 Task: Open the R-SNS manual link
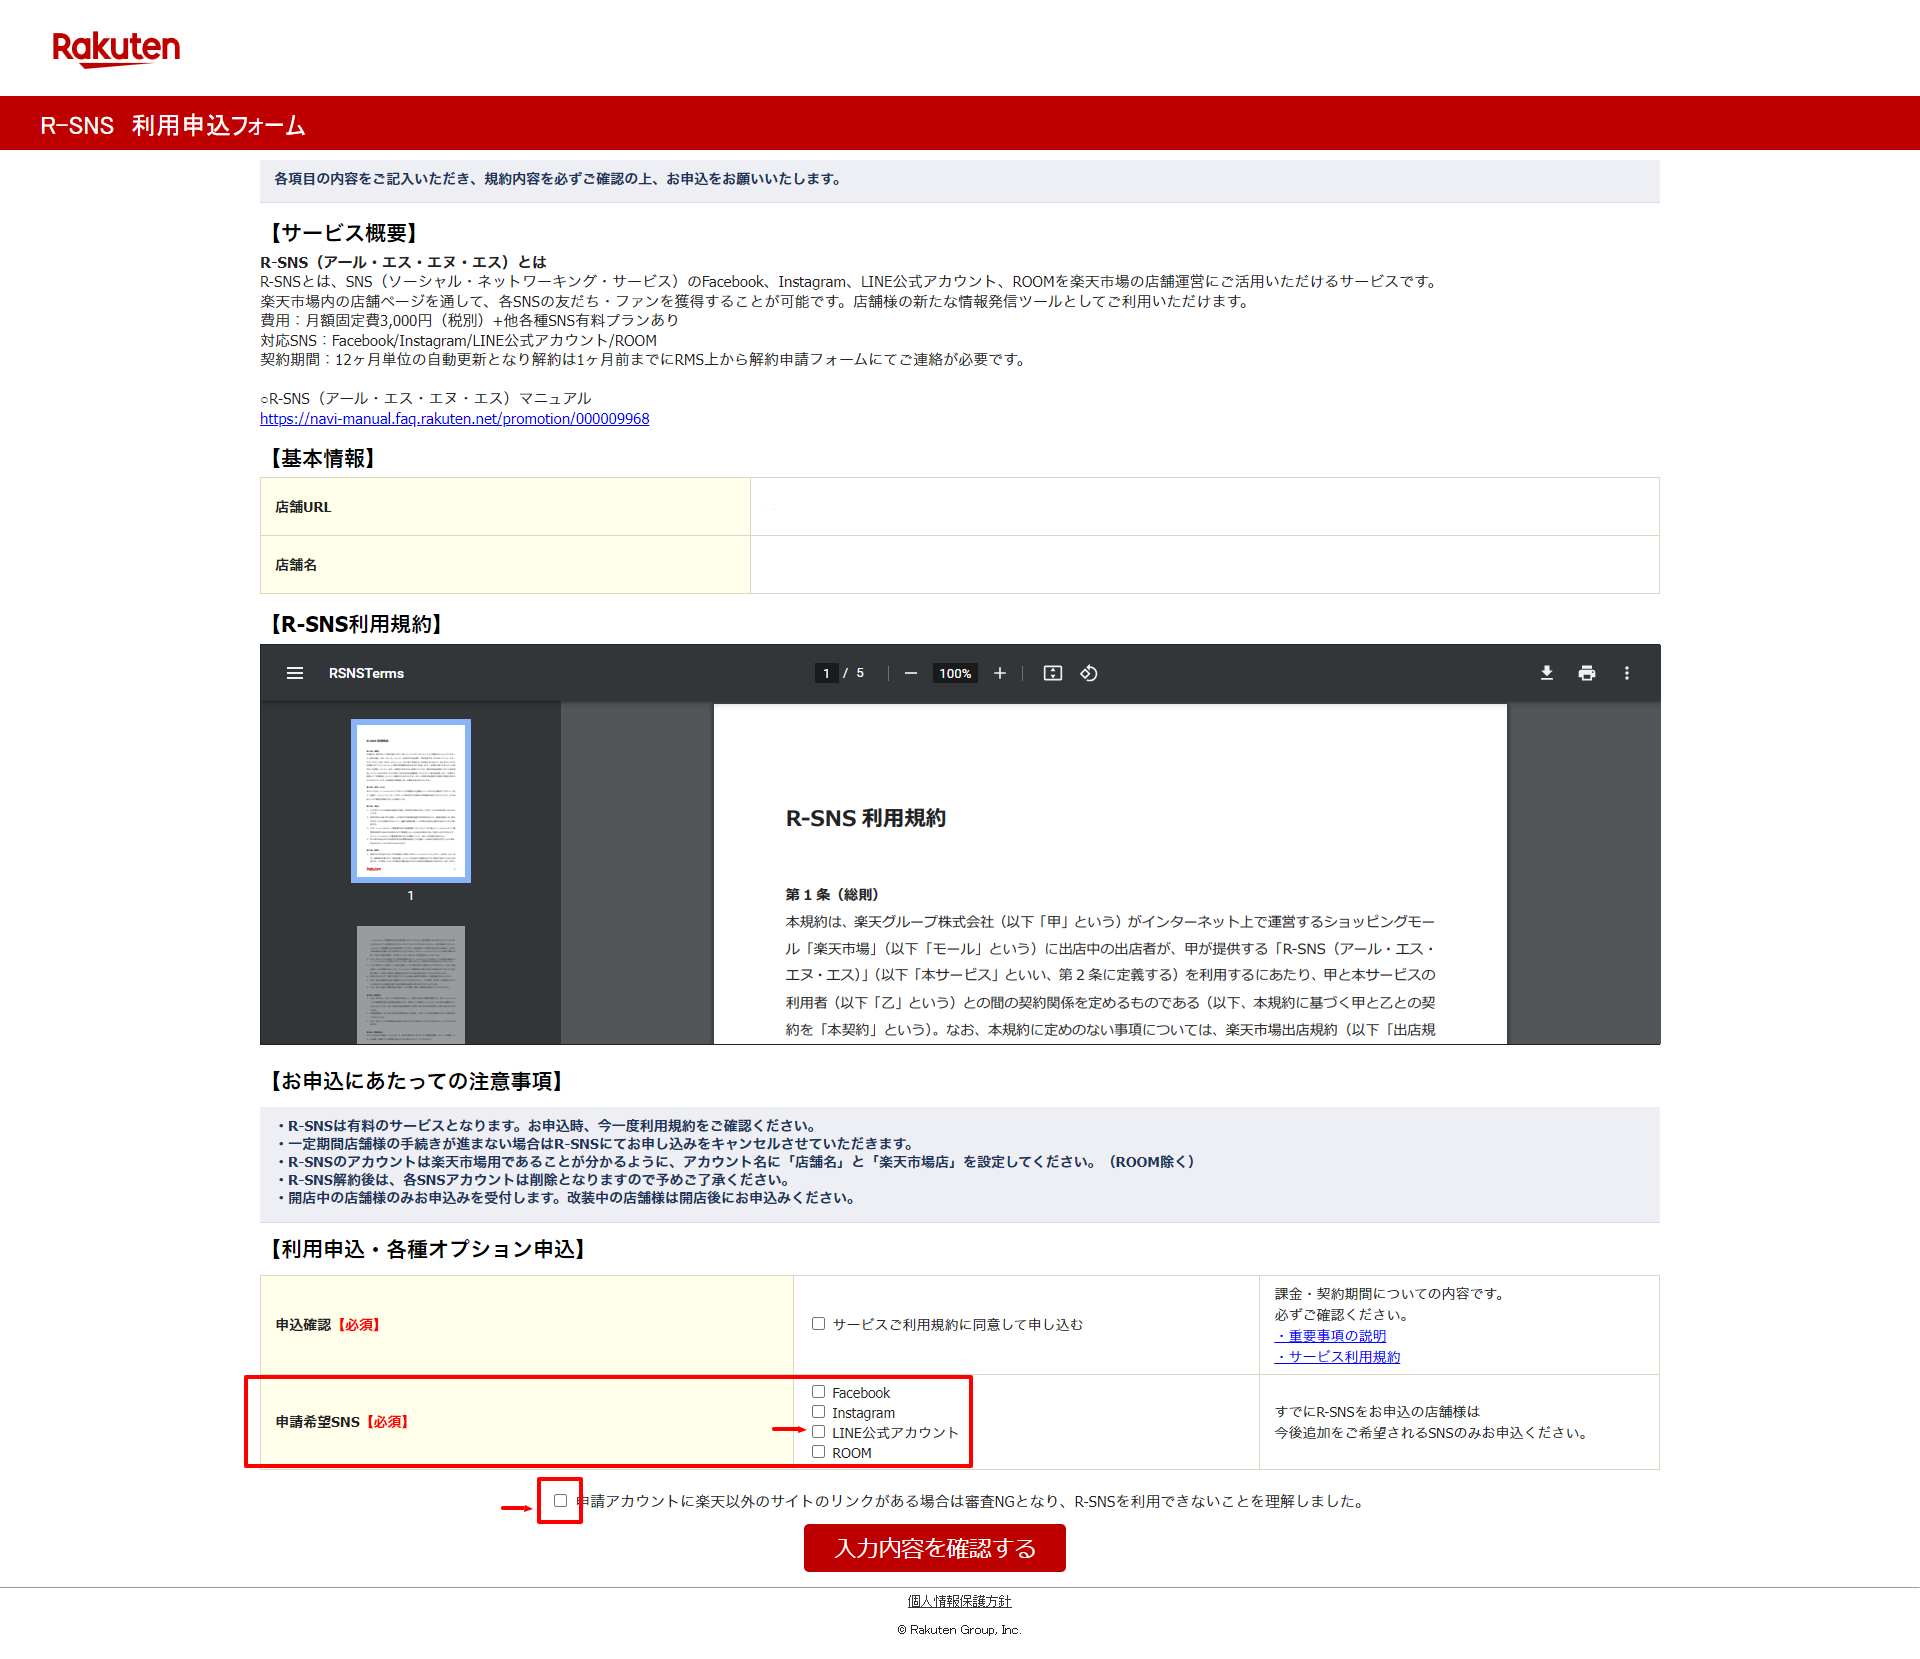pyautogui.click(x=453, y=418)
